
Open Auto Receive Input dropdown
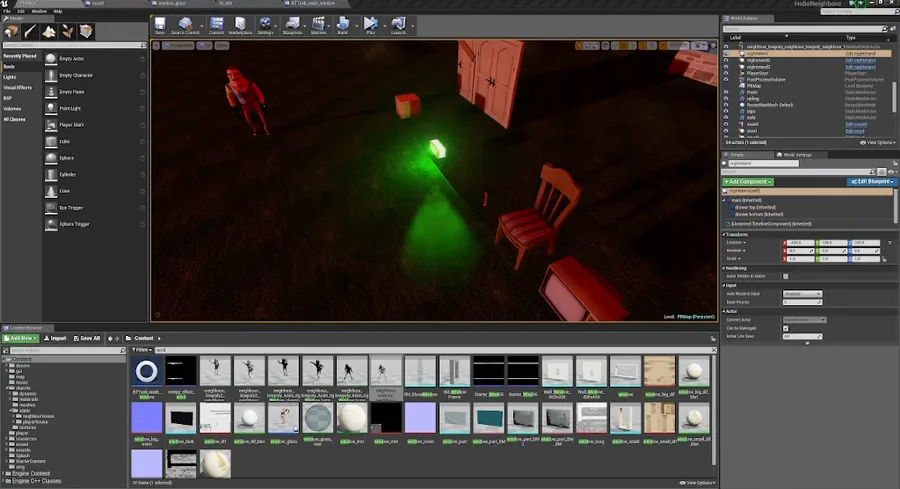click(802, 294)
